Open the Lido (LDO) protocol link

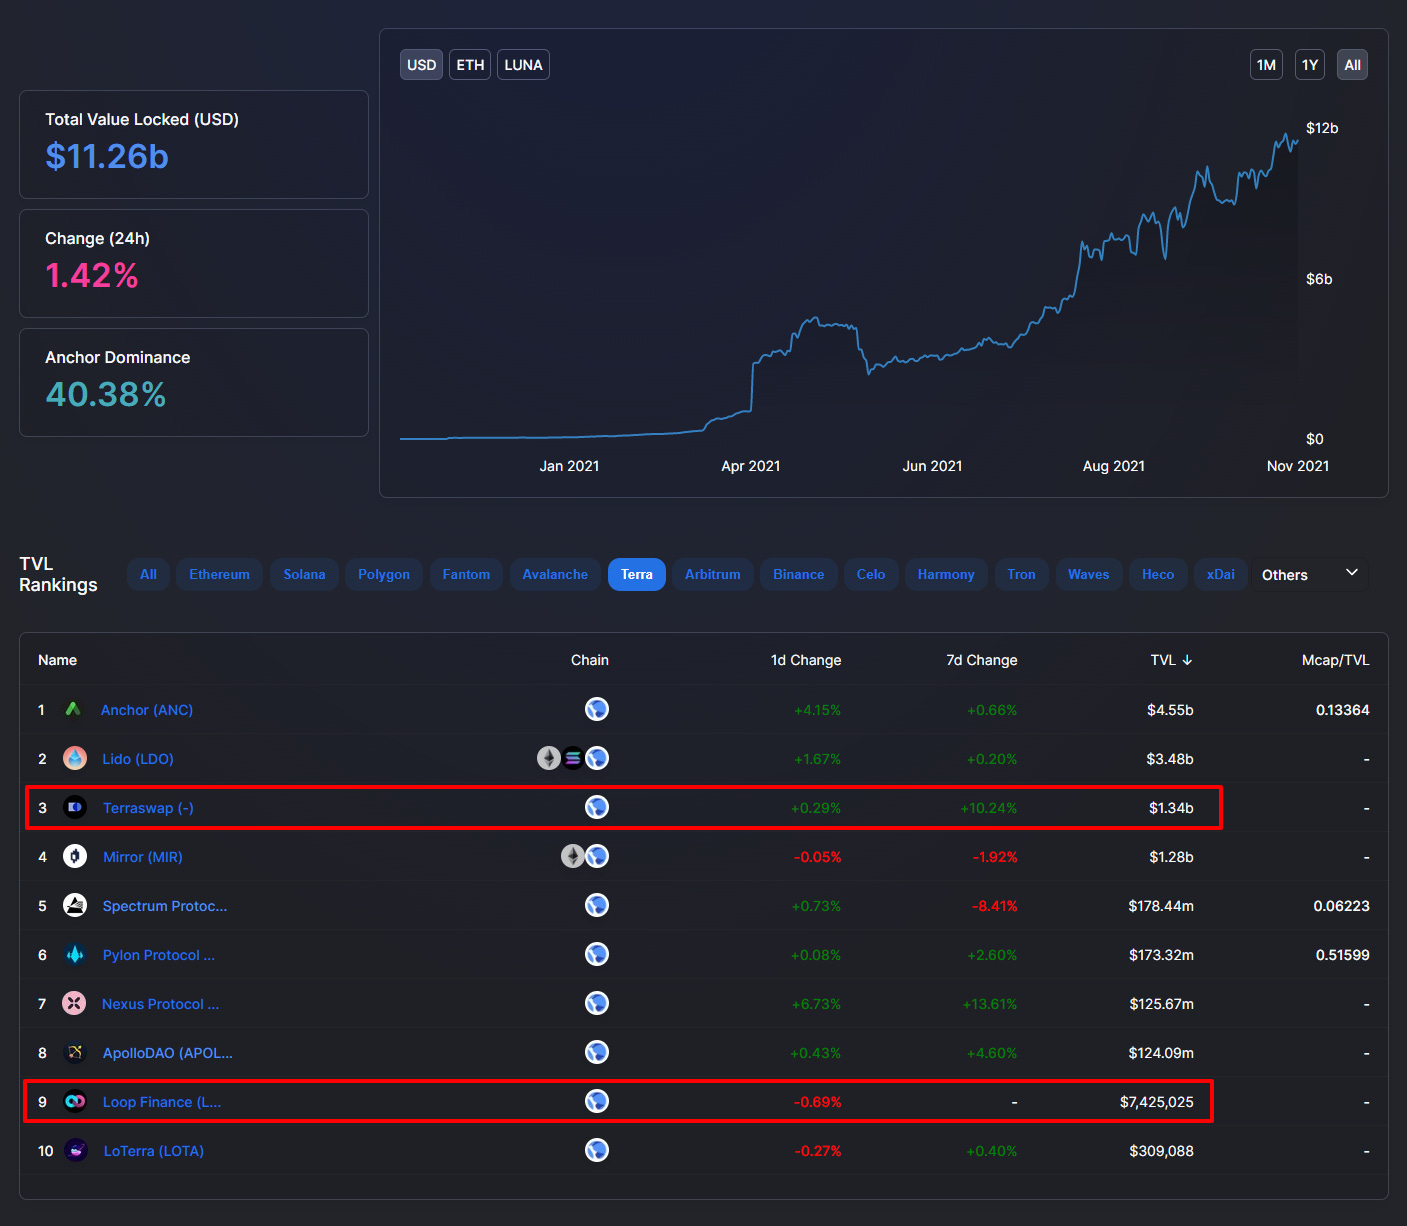138,759
